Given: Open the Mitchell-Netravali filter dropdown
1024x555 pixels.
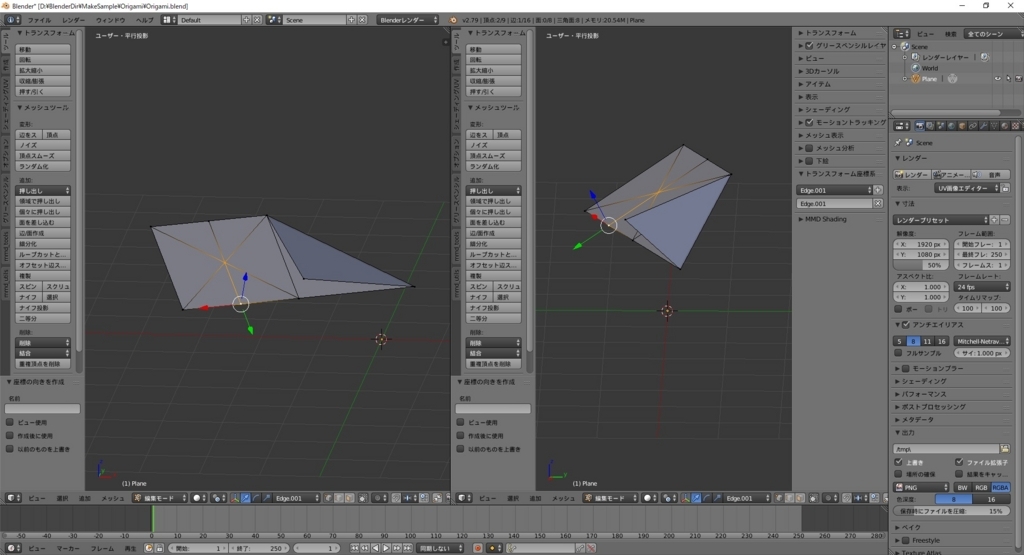Looking at the screenshot, I should (982, 341).
